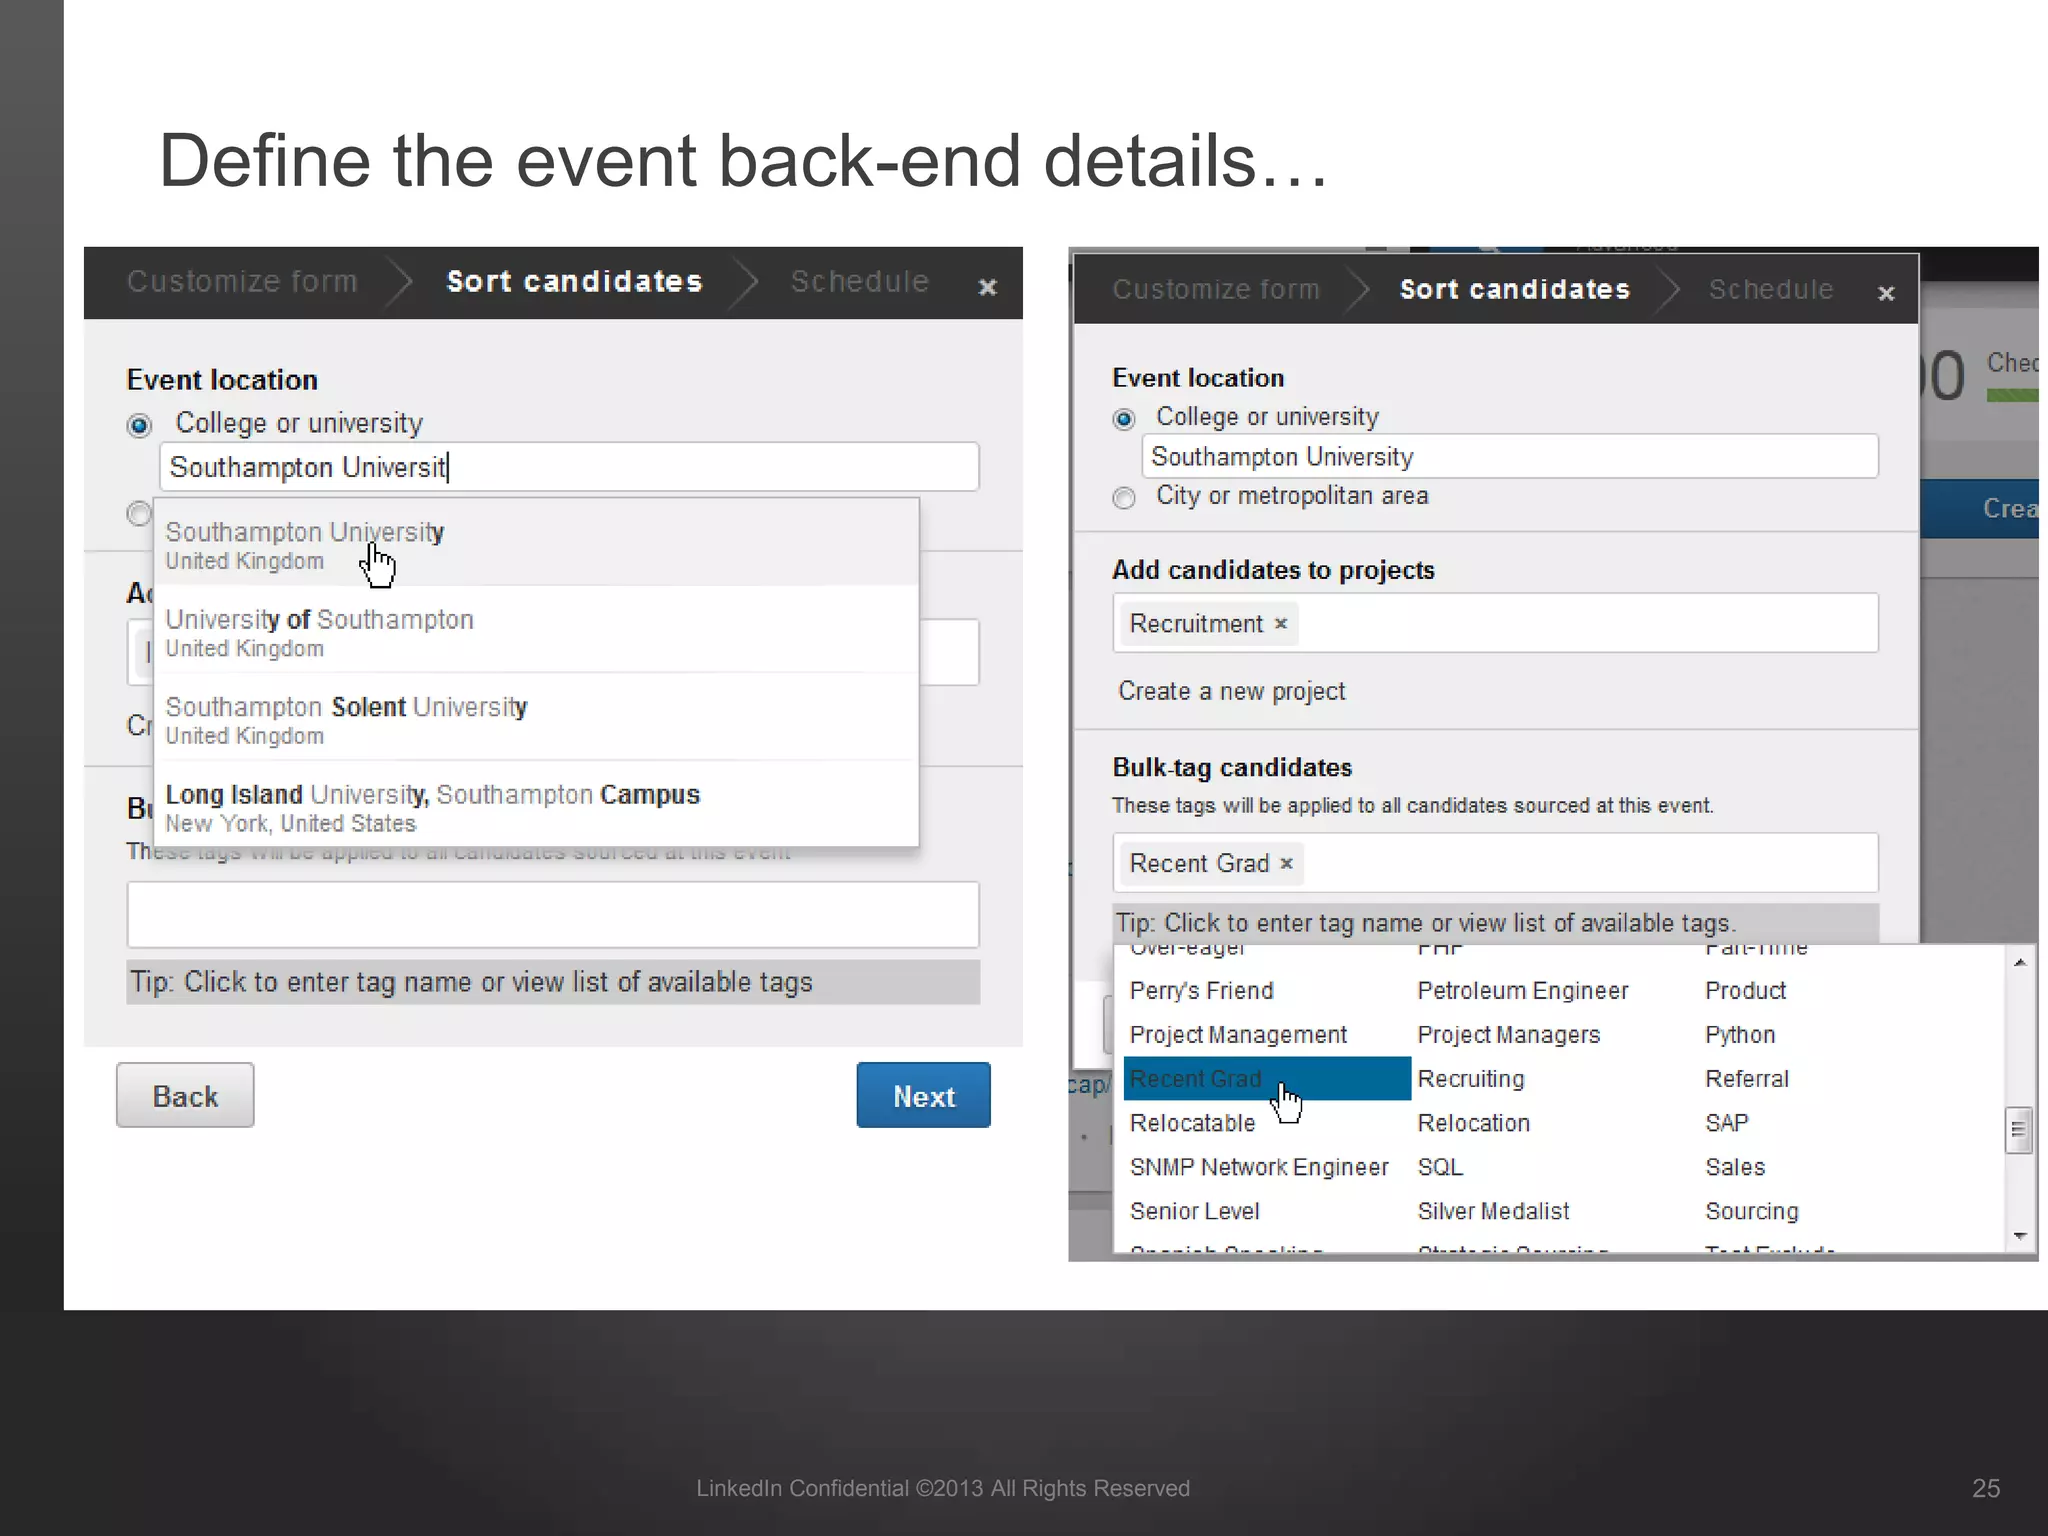
Task: Select the Perry's Friend tag
Action: (1202, 991)
